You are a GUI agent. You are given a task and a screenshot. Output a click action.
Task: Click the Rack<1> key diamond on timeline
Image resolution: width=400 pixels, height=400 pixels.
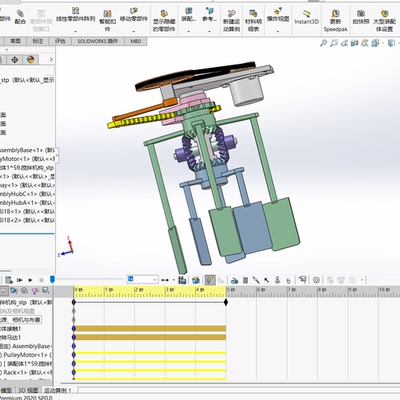pyautogui.click(x=74, y=372)
